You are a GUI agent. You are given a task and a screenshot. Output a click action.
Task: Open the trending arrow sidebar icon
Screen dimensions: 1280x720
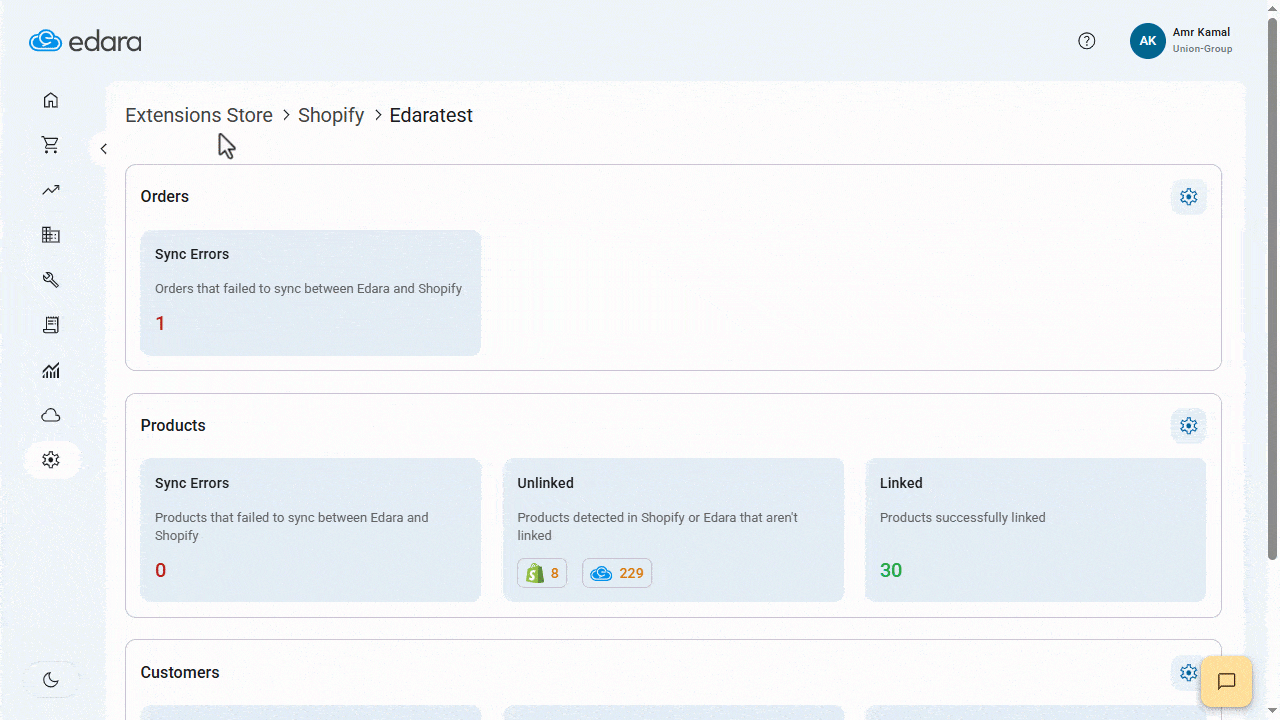pyautogui.click(x=51, y=190)
